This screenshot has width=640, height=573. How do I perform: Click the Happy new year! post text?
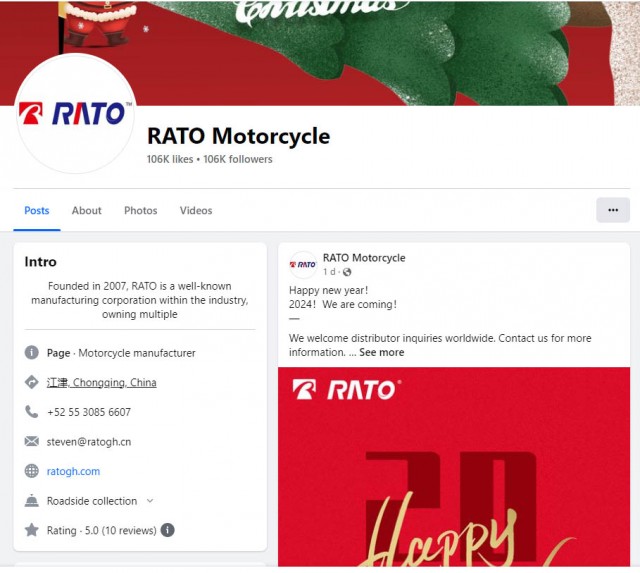click(329, 290)
